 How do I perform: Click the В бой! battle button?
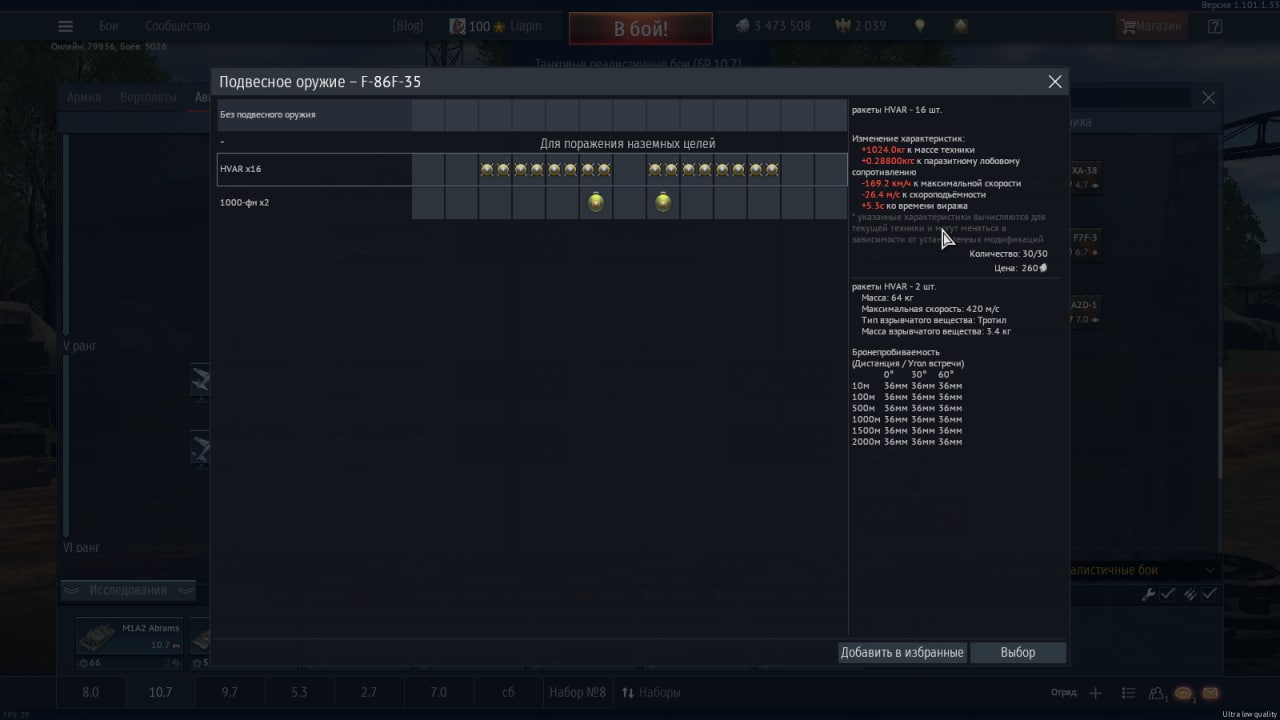click(641, 29)
